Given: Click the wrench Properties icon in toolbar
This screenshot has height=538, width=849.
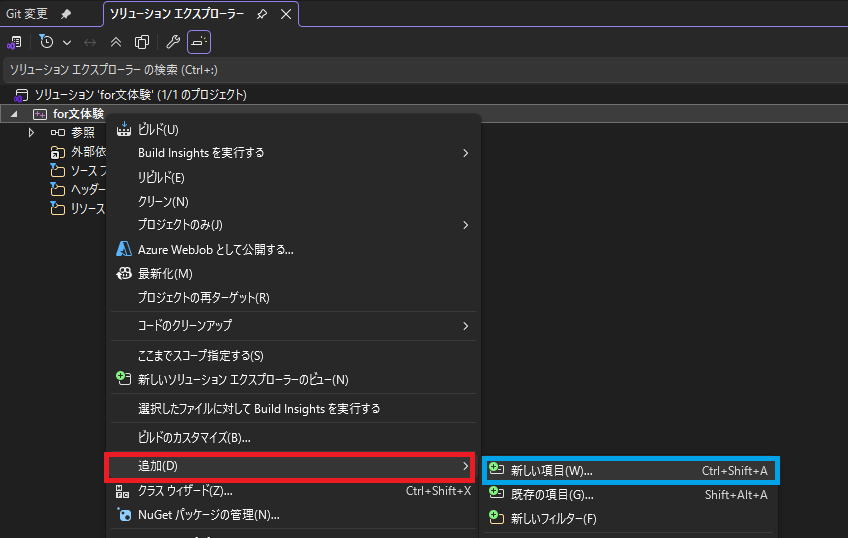Looking at the screenshot, I should click(172, 42).
